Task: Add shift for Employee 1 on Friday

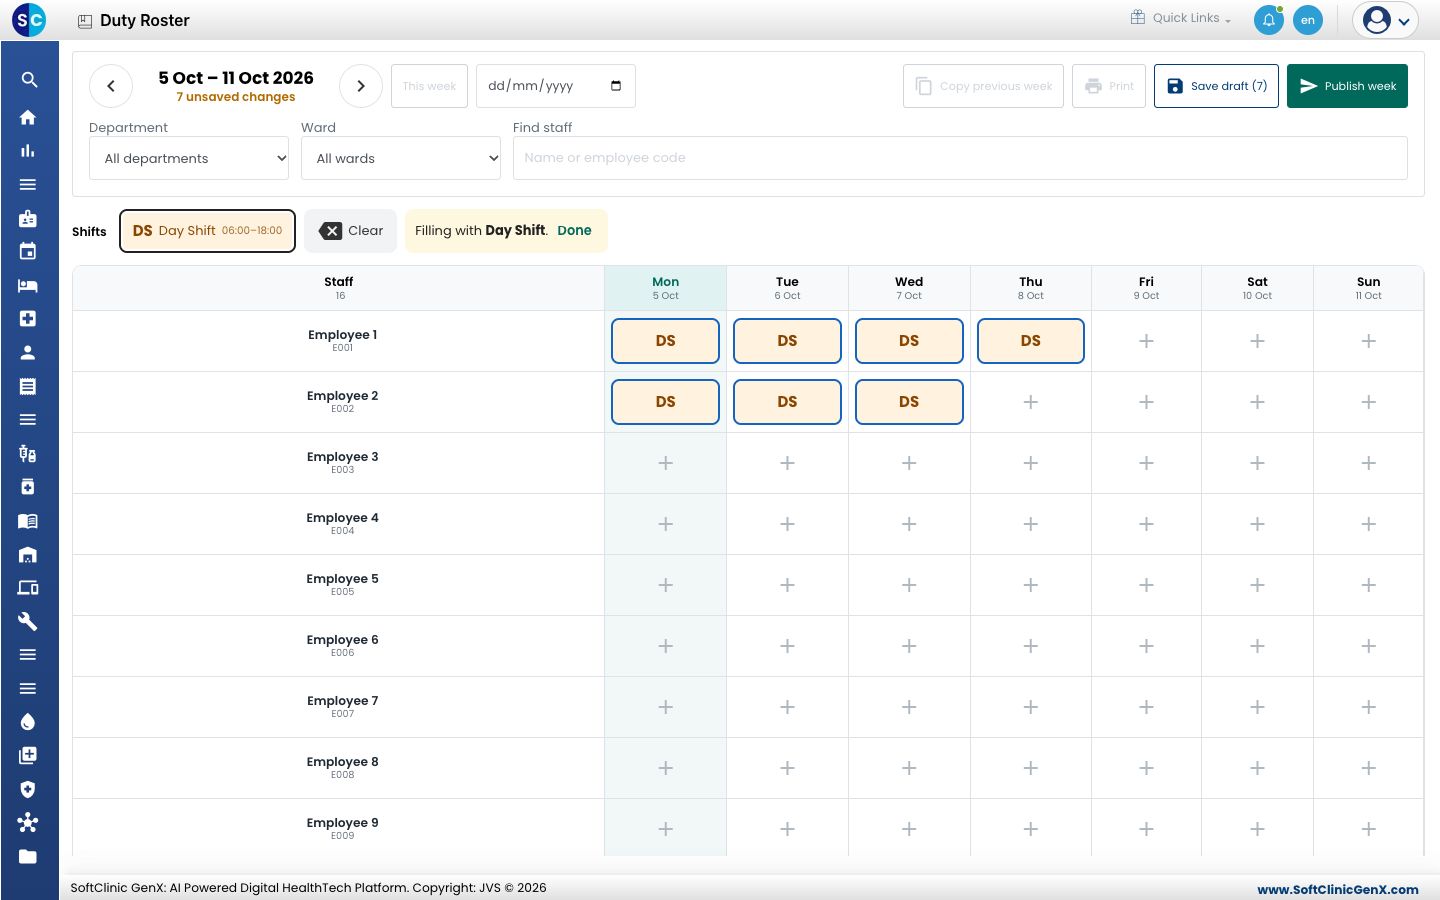Action: (x=1146, y=341)
